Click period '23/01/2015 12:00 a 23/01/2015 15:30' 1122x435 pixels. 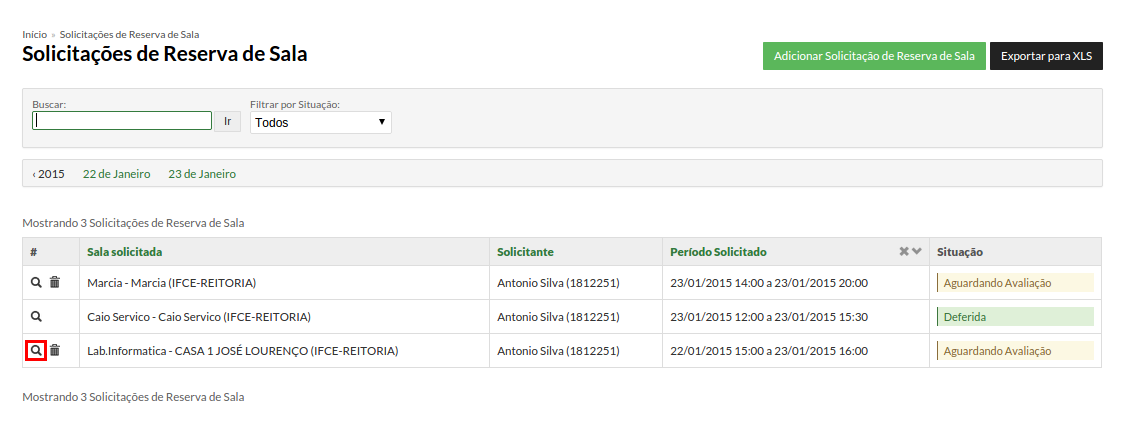[769, 316]
